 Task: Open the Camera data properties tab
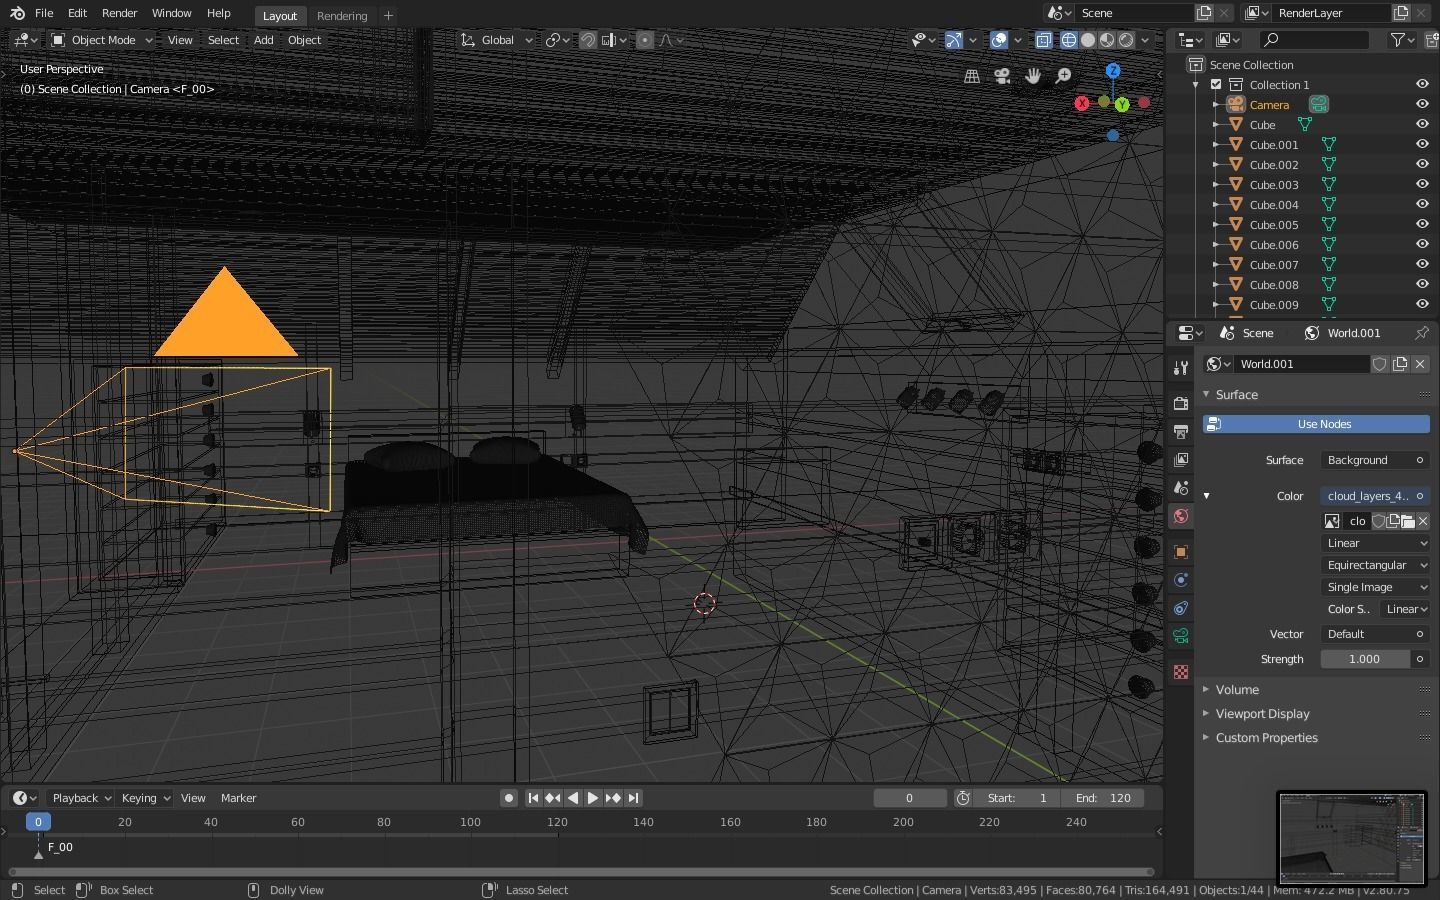pos(1181,636)
